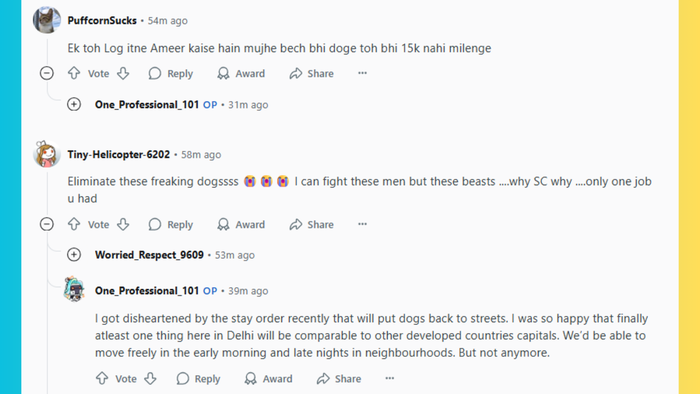The width and height of the screenshot is (700, 394).
Task: Open more options on PuffcornSucks' comment
Action: [x=362, y=73]
